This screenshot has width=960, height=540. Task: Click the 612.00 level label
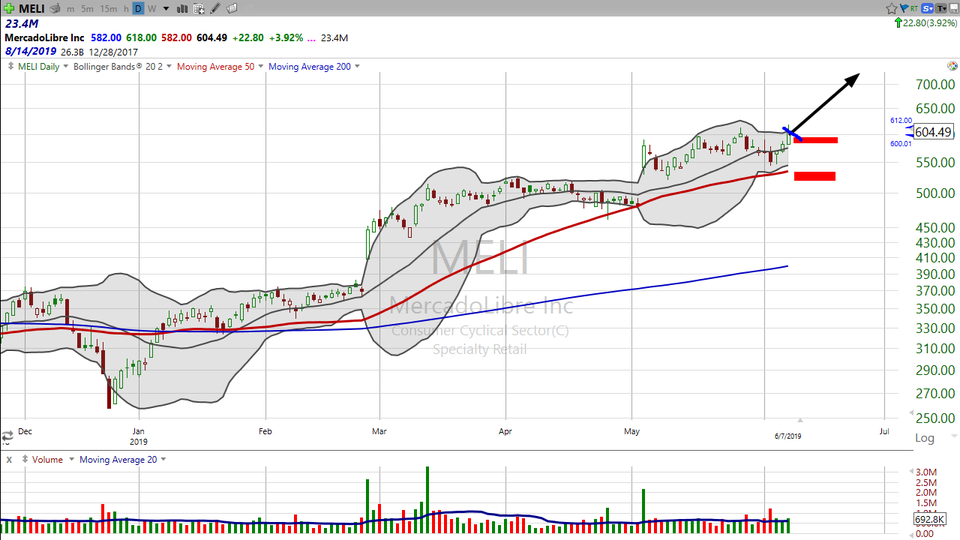(x=901, y=121)
